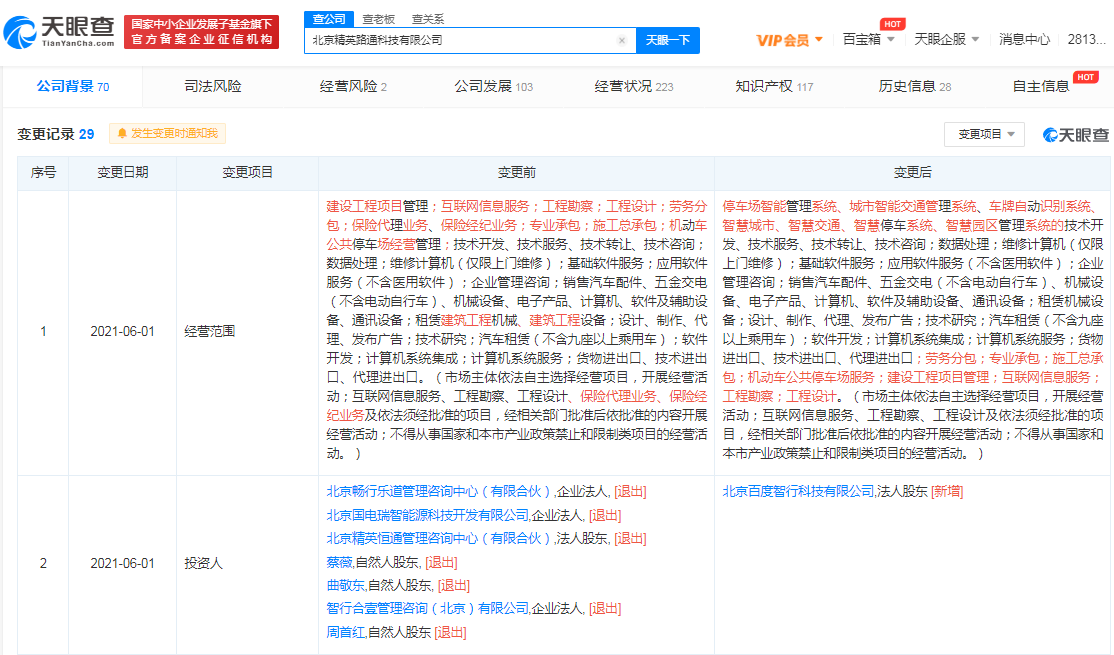Image resolution: width=1114 pixels, height=655 pixels.
Task: Switch to the 查关系 search tab
Action: tap(428, 19)
